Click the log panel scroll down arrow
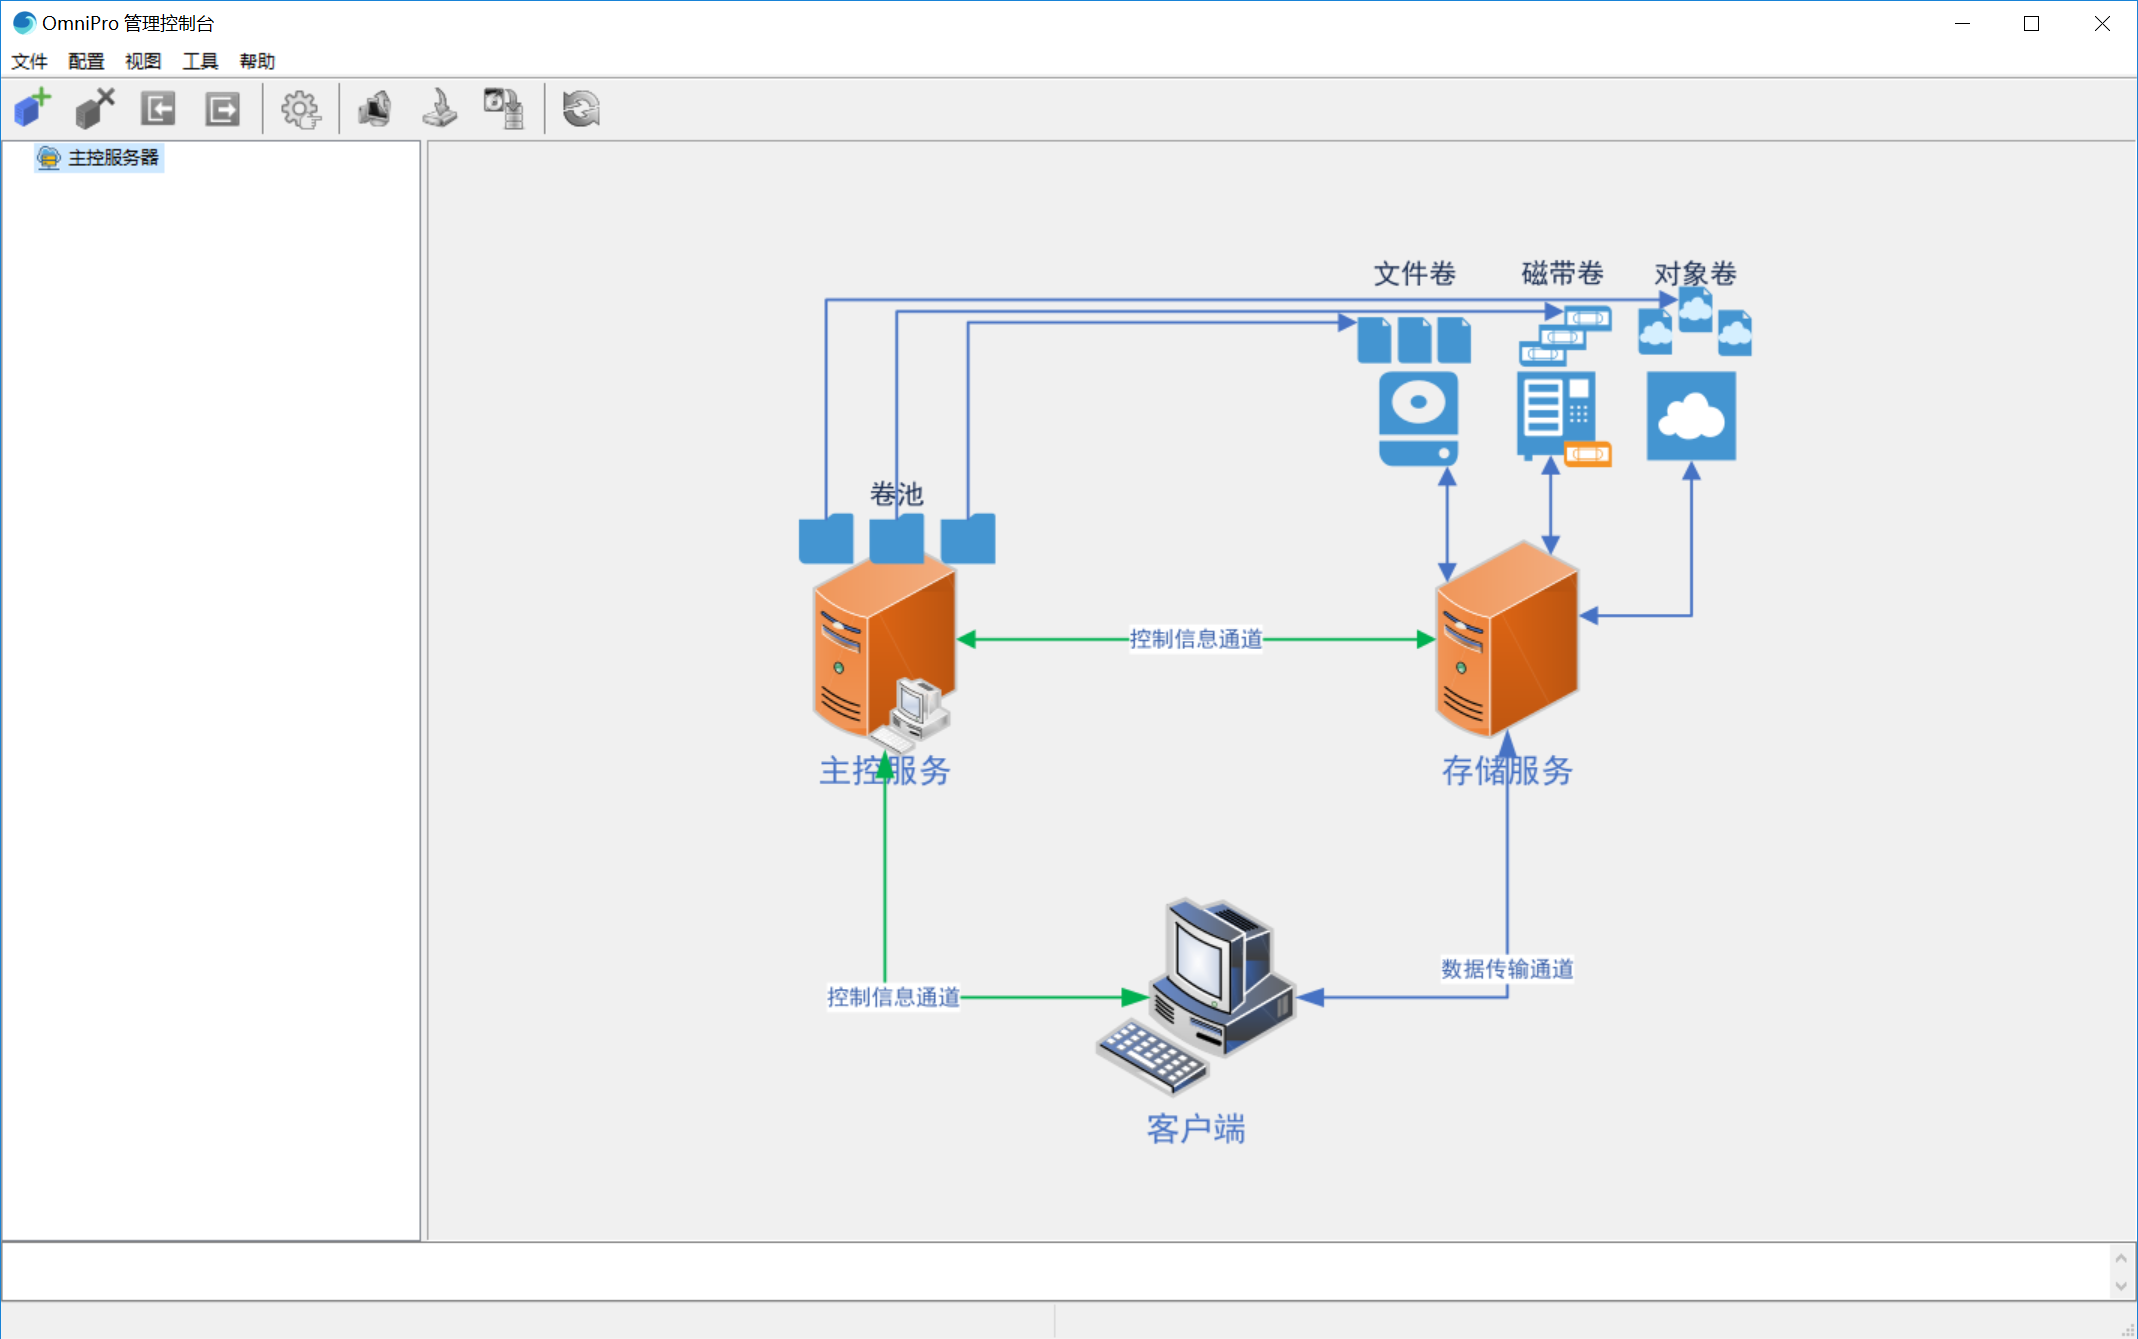The height and width of the screenshot is (1339, 2138). 2121,1286
